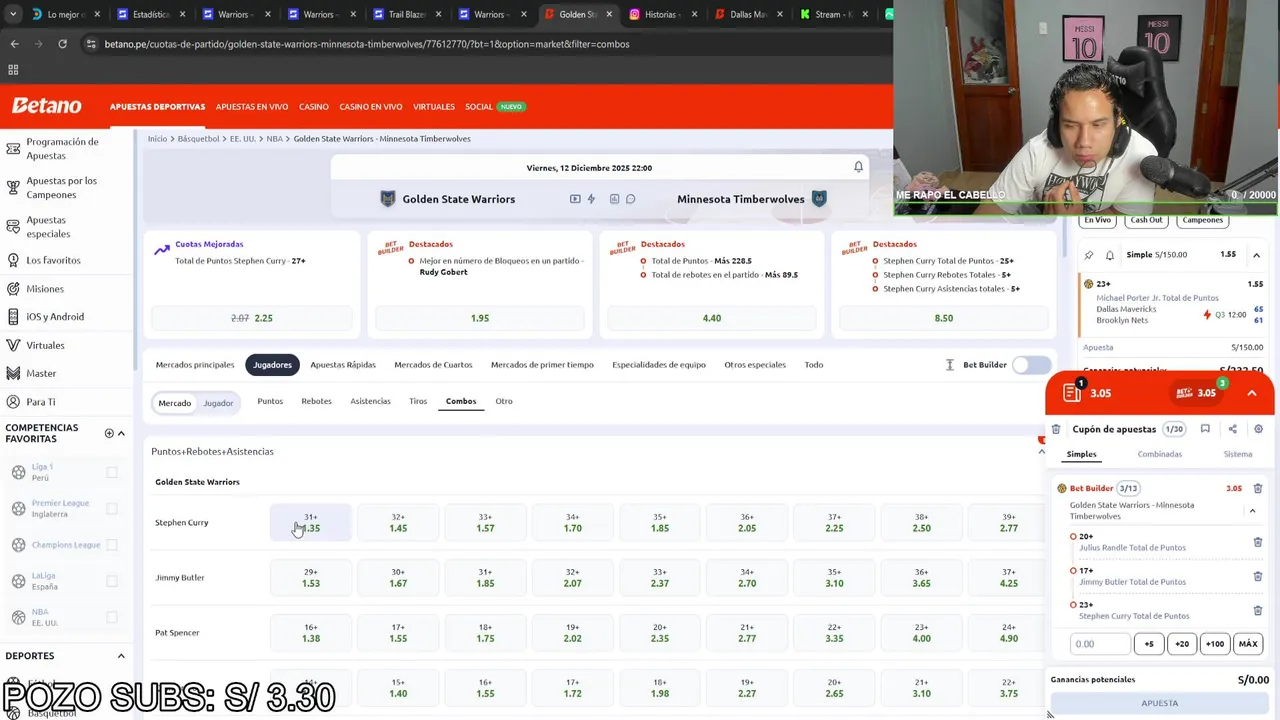Viewport: 1280px width, 720px height.
Task: Add a favorite competition with the plus icon
Action: tap(109, 433)
